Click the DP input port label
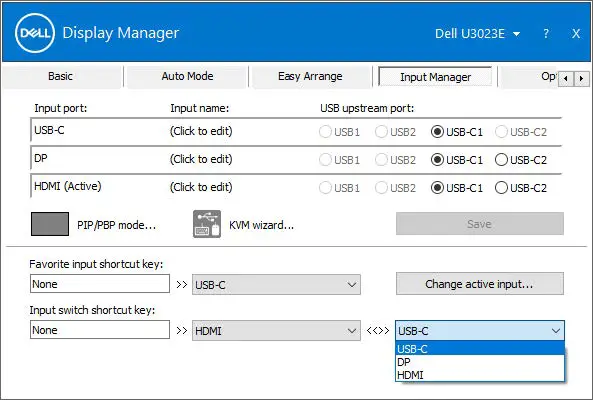Image resolution: width=593 pixels, height=400 pixels. click(x=41, y=158)
